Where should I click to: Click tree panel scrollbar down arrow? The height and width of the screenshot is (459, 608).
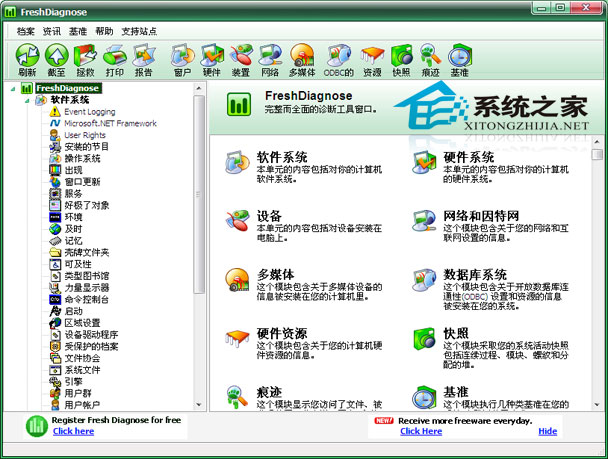tap(199, 405)
